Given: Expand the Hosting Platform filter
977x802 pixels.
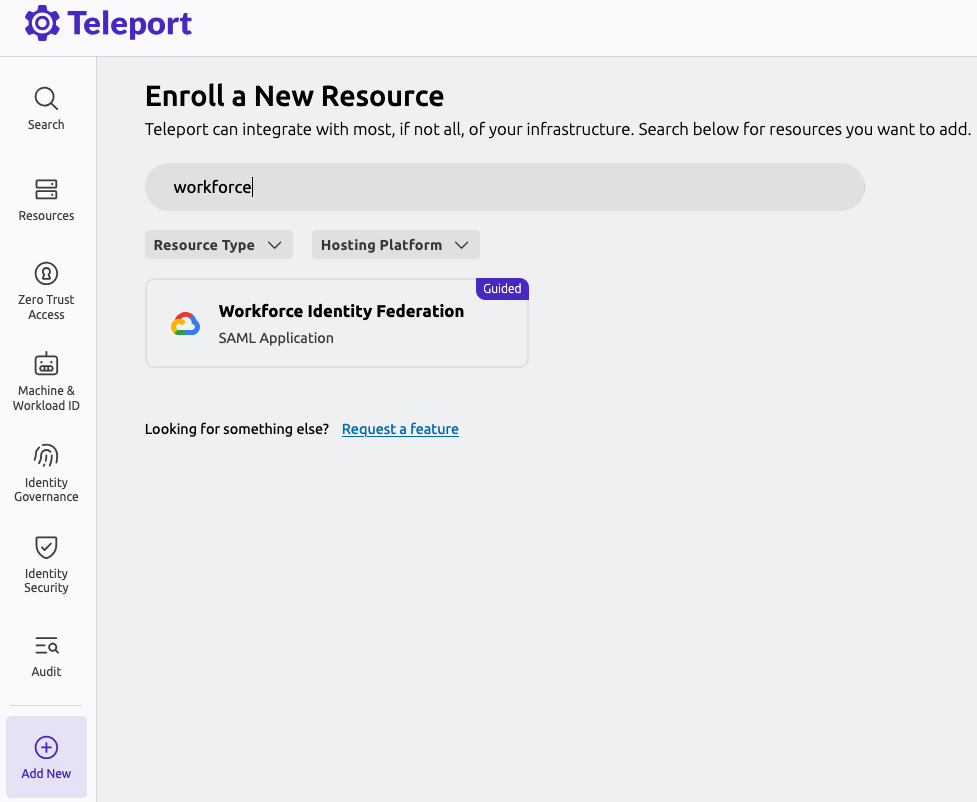Looking at the screenshot, I should pyautogui.click(x=395, y=244).
